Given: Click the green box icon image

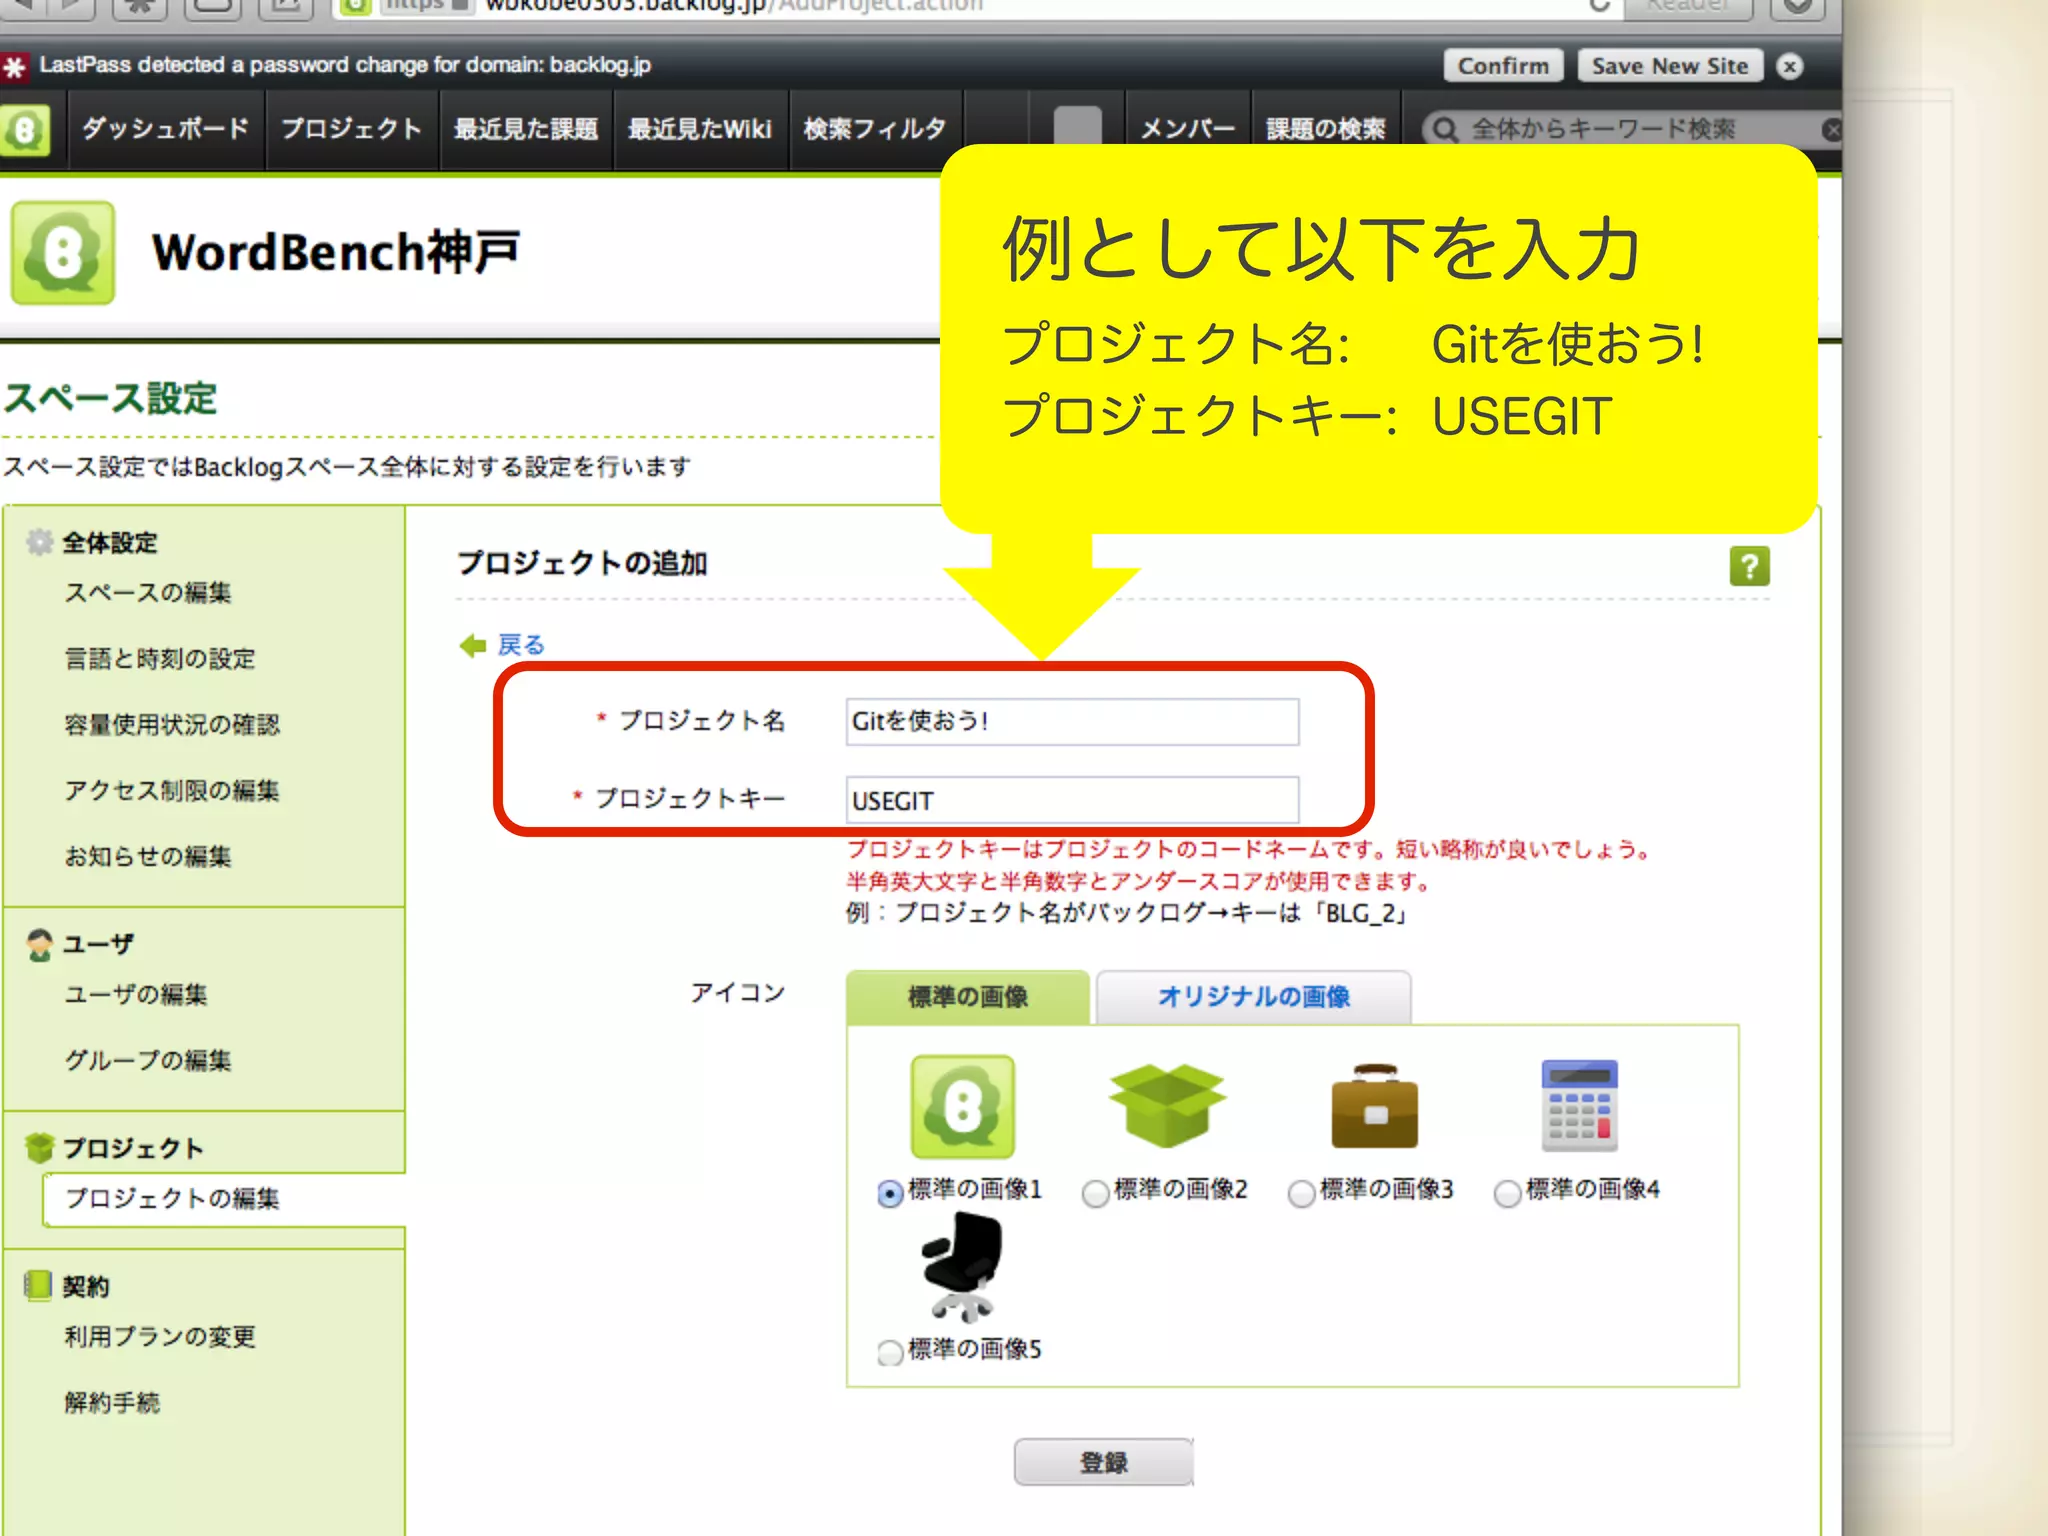Looking at the screenshot, I should point(1167,1105).
